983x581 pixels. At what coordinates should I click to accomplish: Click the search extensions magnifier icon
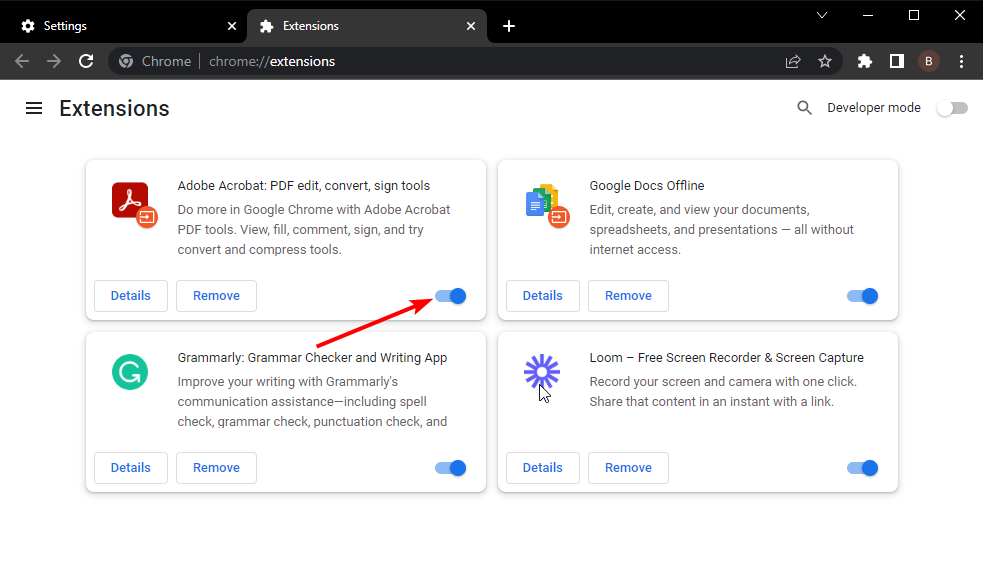pyautogui.click(x=804, y=108)
